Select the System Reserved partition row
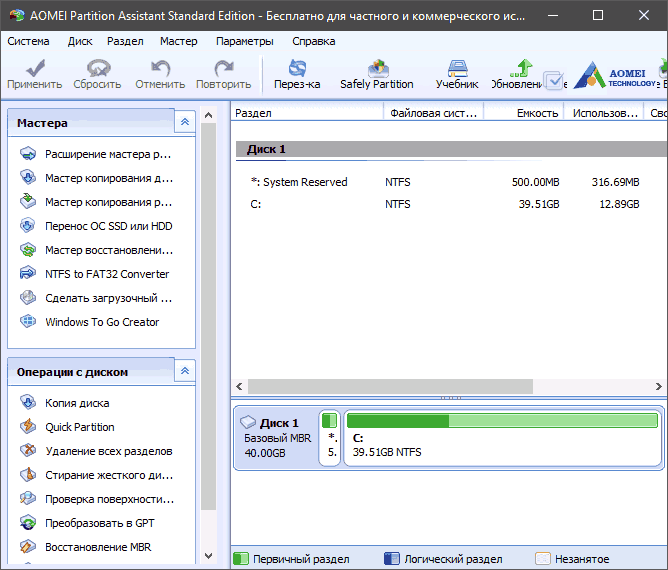This screenshot has width=668, height=570. (x=449, y=182)
